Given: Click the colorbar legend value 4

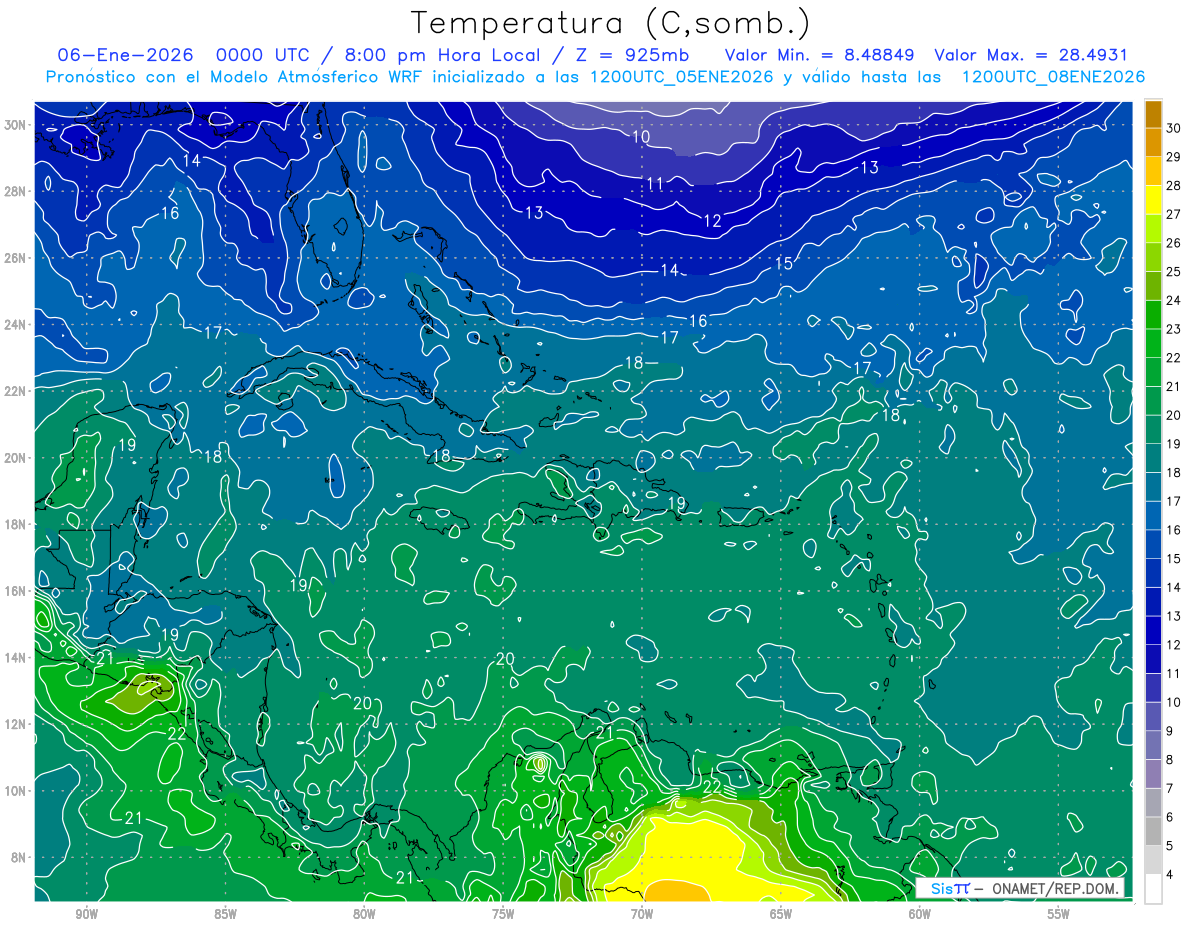Looking at the screenshot, I should [1170, 875].
